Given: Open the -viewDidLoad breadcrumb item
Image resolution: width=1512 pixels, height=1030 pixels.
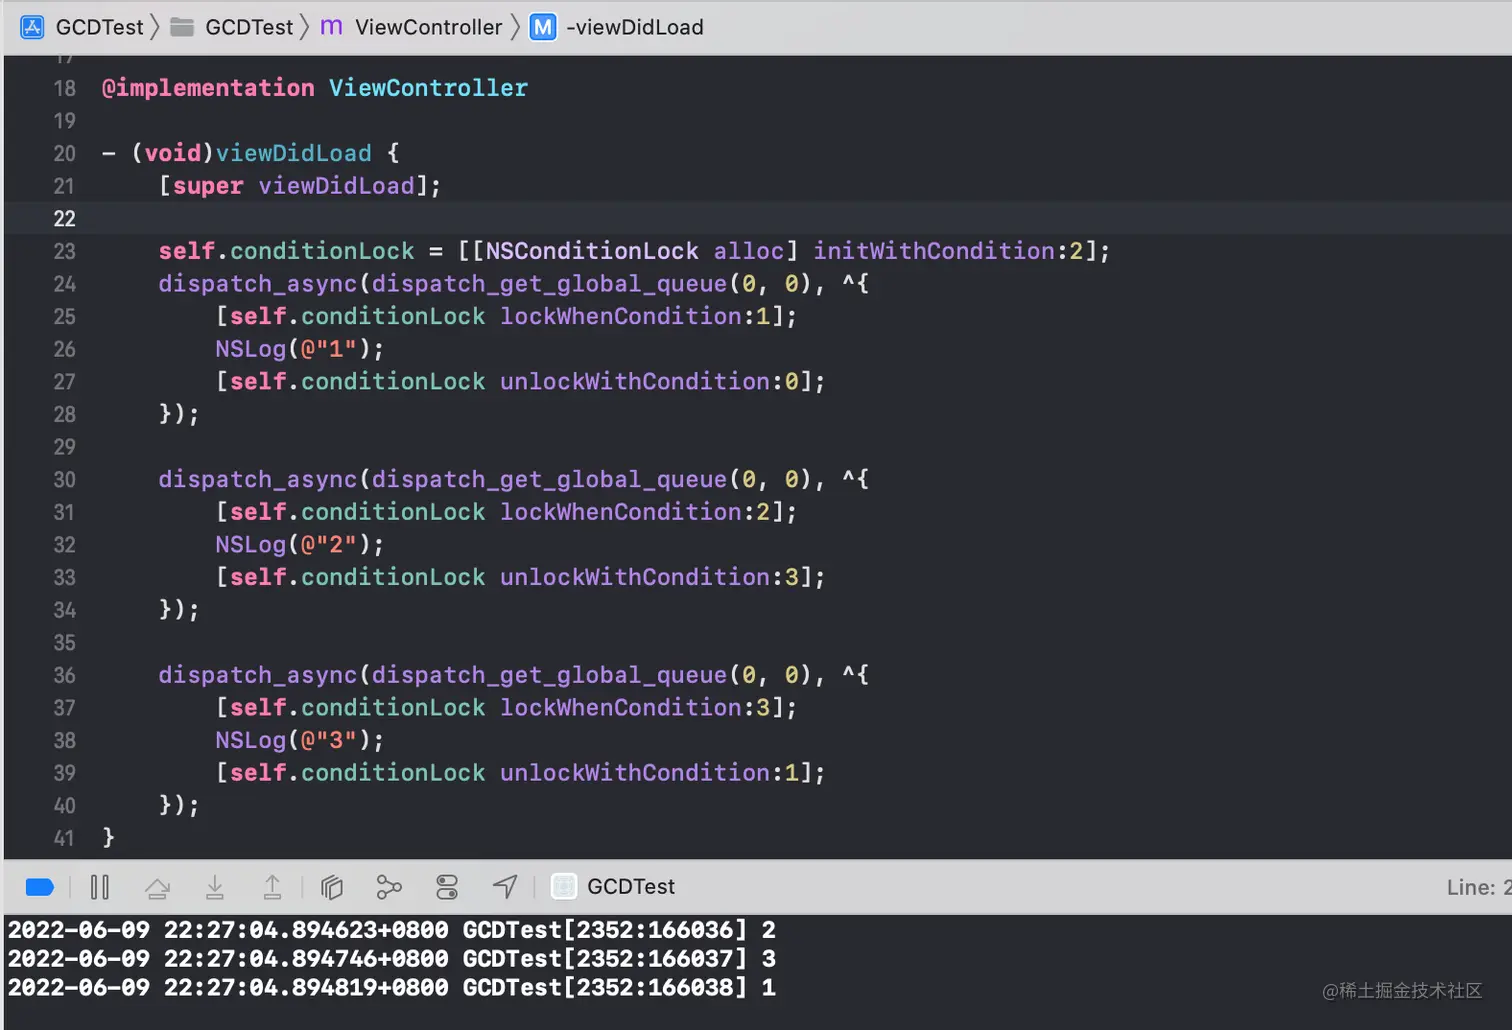Looking at the screenshot, I should pyautogui.click(x=635, y=27).
